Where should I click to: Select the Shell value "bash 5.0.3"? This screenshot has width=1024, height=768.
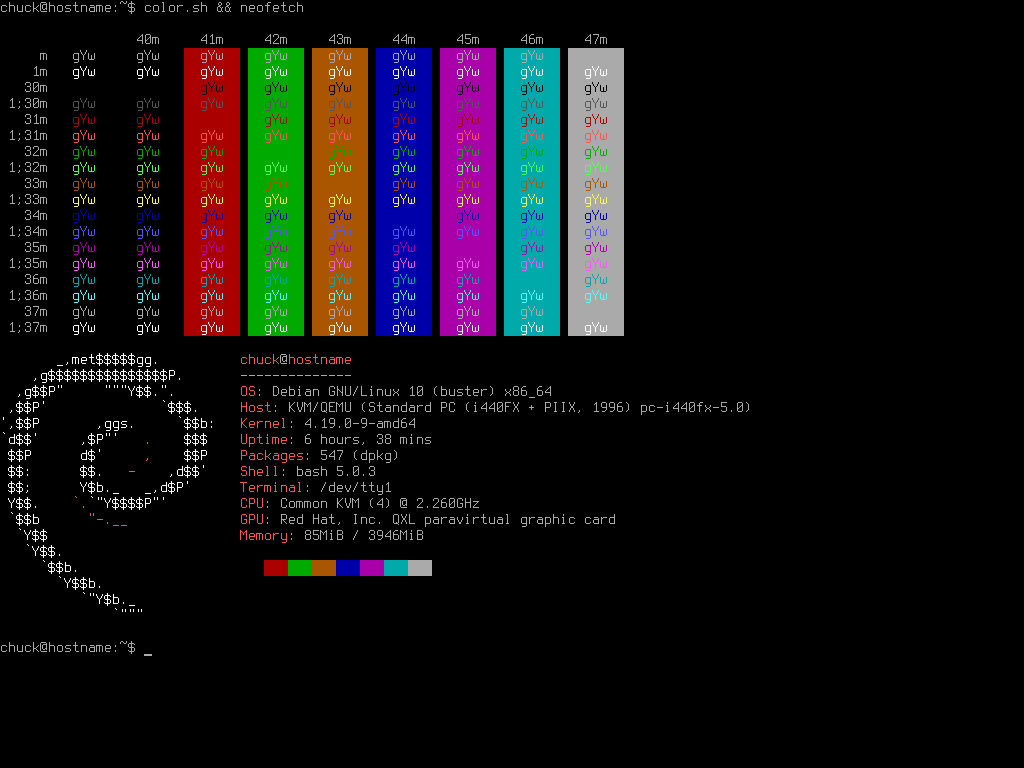coord(336,472)
